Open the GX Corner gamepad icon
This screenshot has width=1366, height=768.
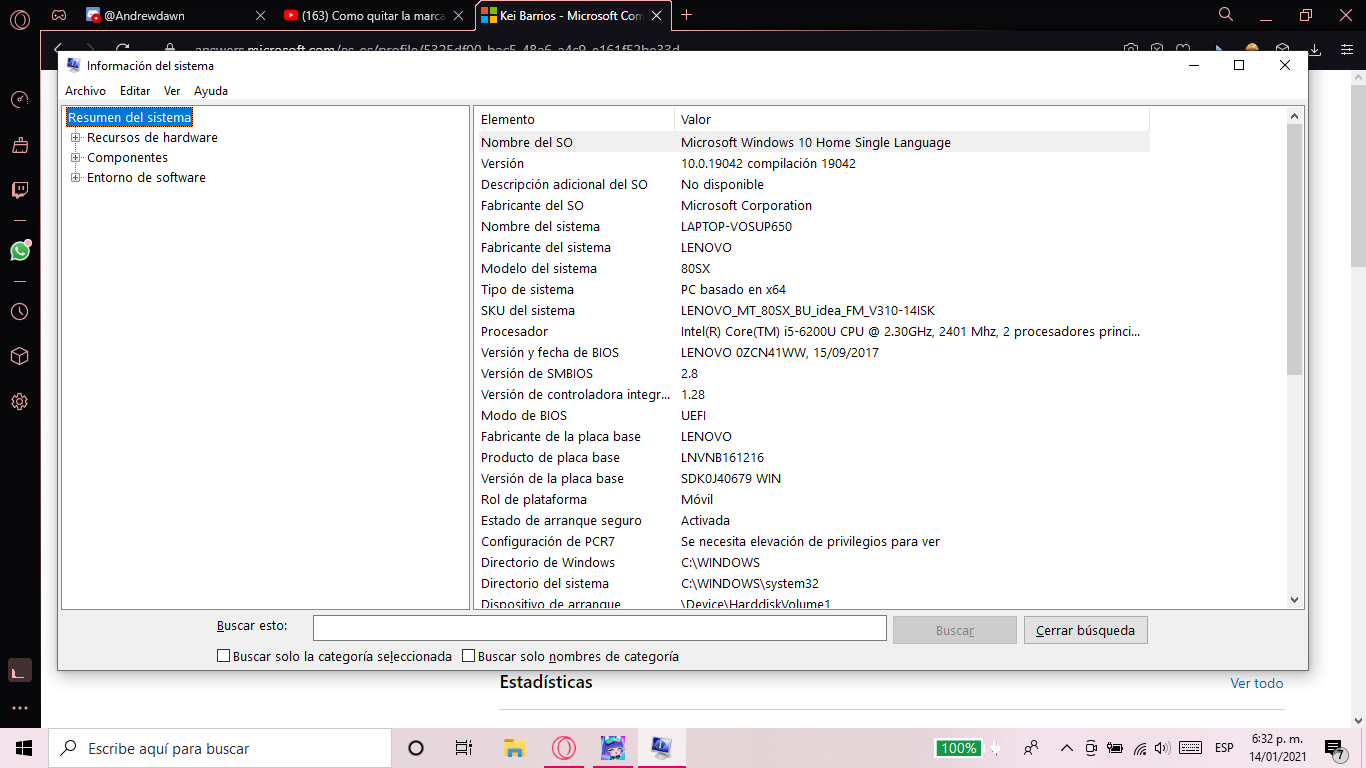tap(59, 15)
